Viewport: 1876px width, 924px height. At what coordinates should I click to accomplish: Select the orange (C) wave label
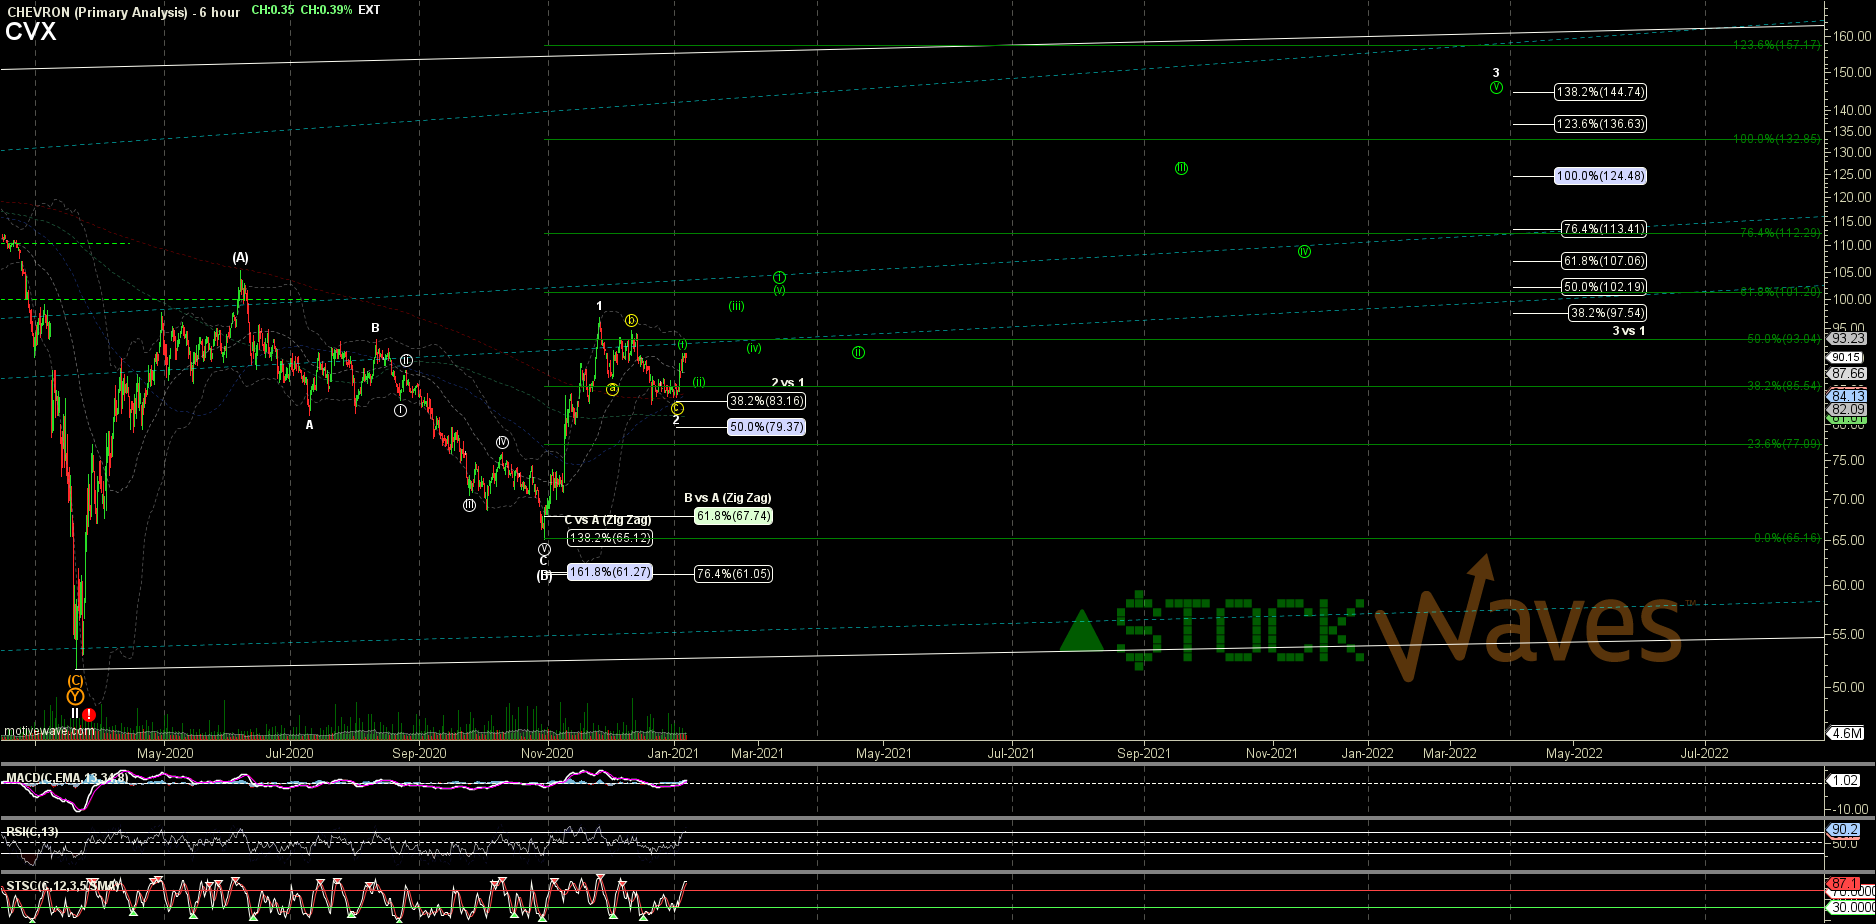(75, 680)
